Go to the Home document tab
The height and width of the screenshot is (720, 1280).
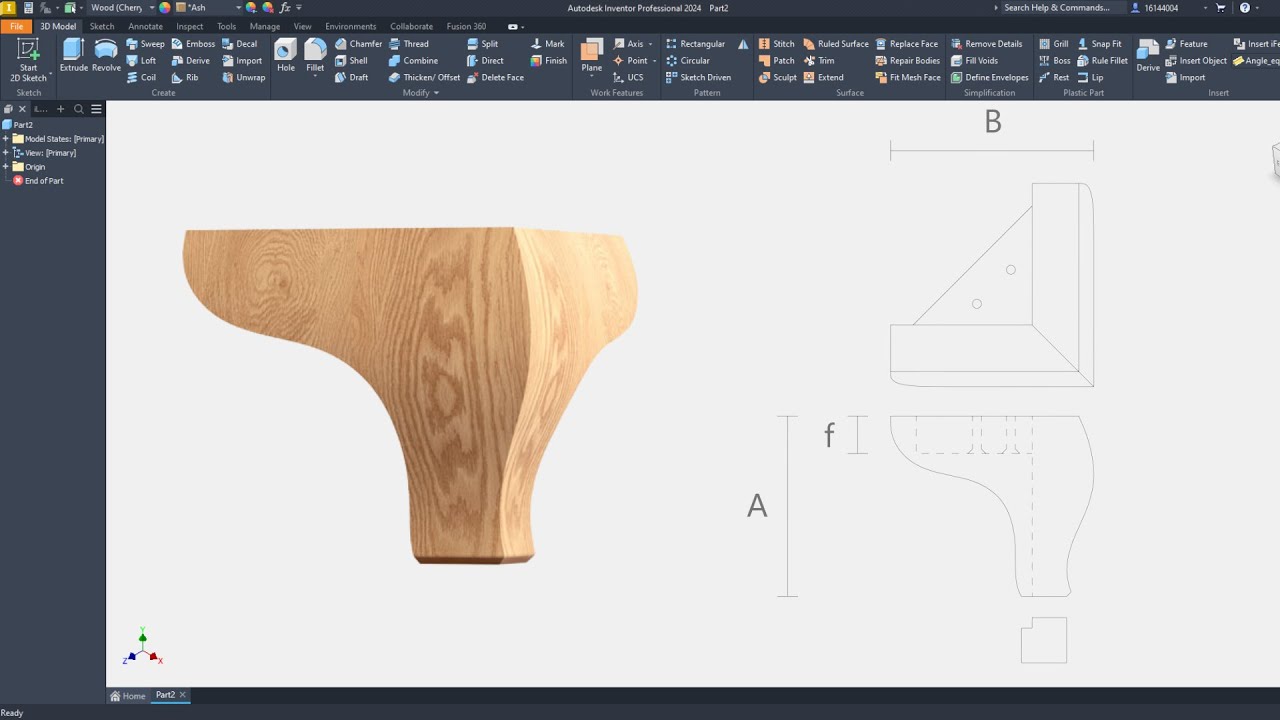pyautogui.click(x=128, y=696)
